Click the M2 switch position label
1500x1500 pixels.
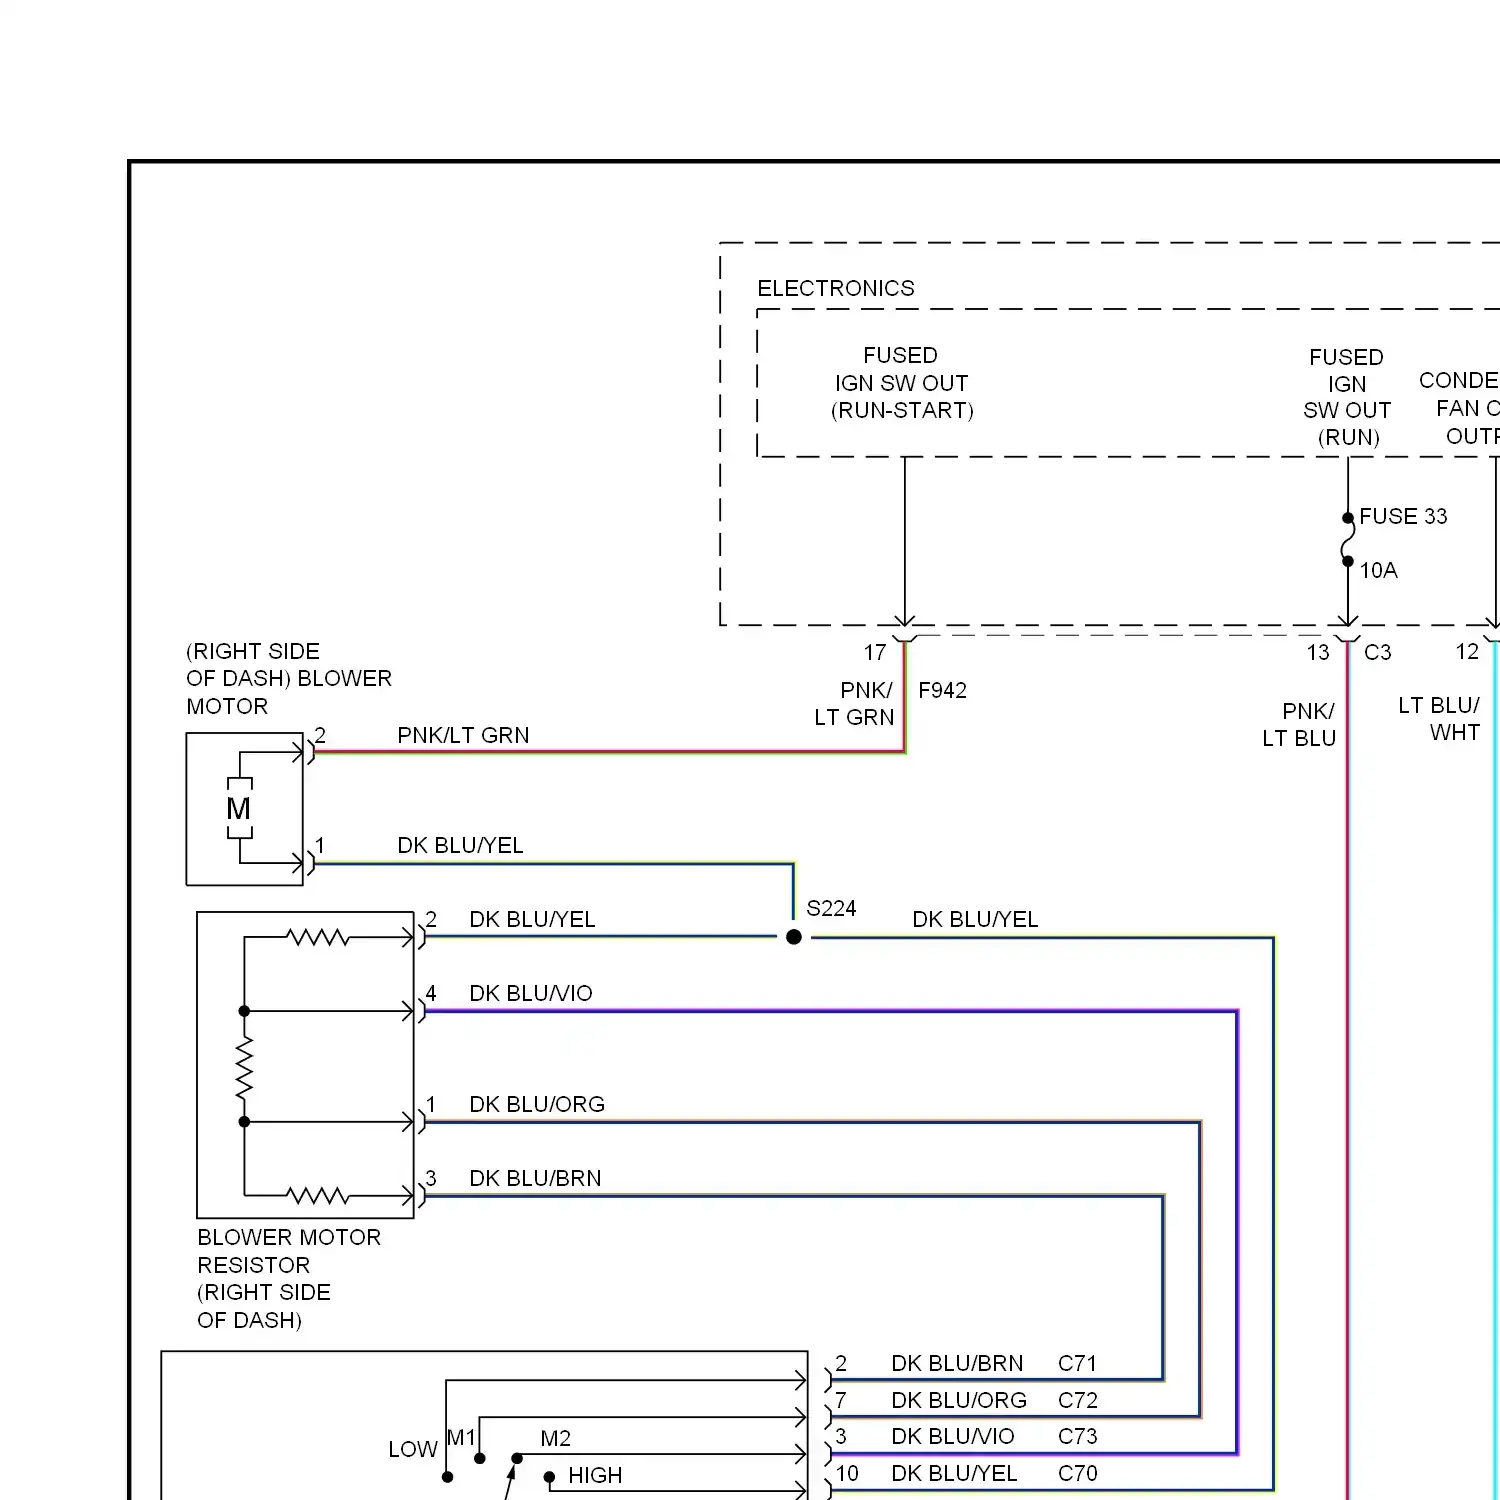(x=555, y=1439)
